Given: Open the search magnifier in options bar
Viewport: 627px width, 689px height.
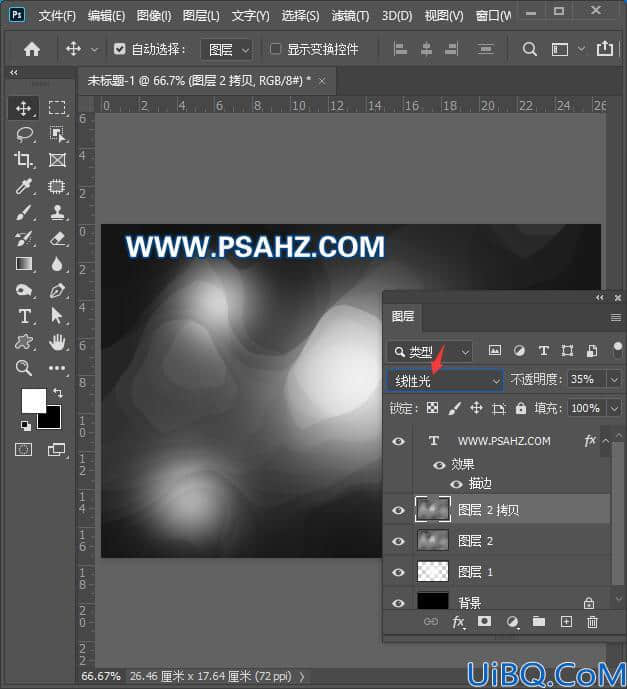Looking at the screenshot, I should 529,49.
